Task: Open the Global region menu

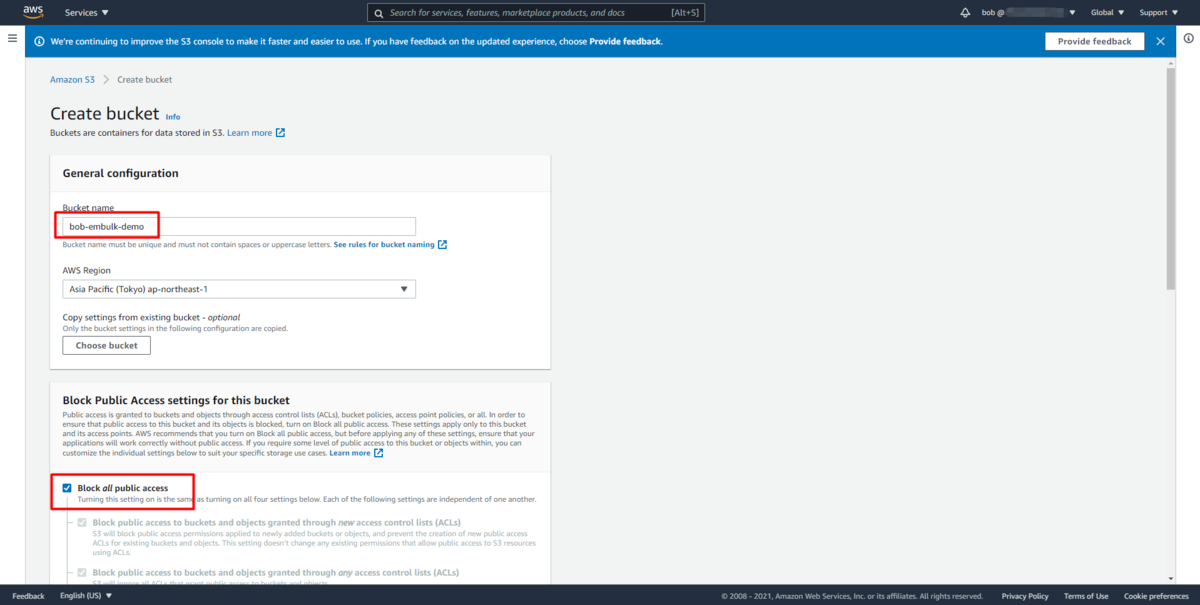Action: click(x=1107, y=13)
